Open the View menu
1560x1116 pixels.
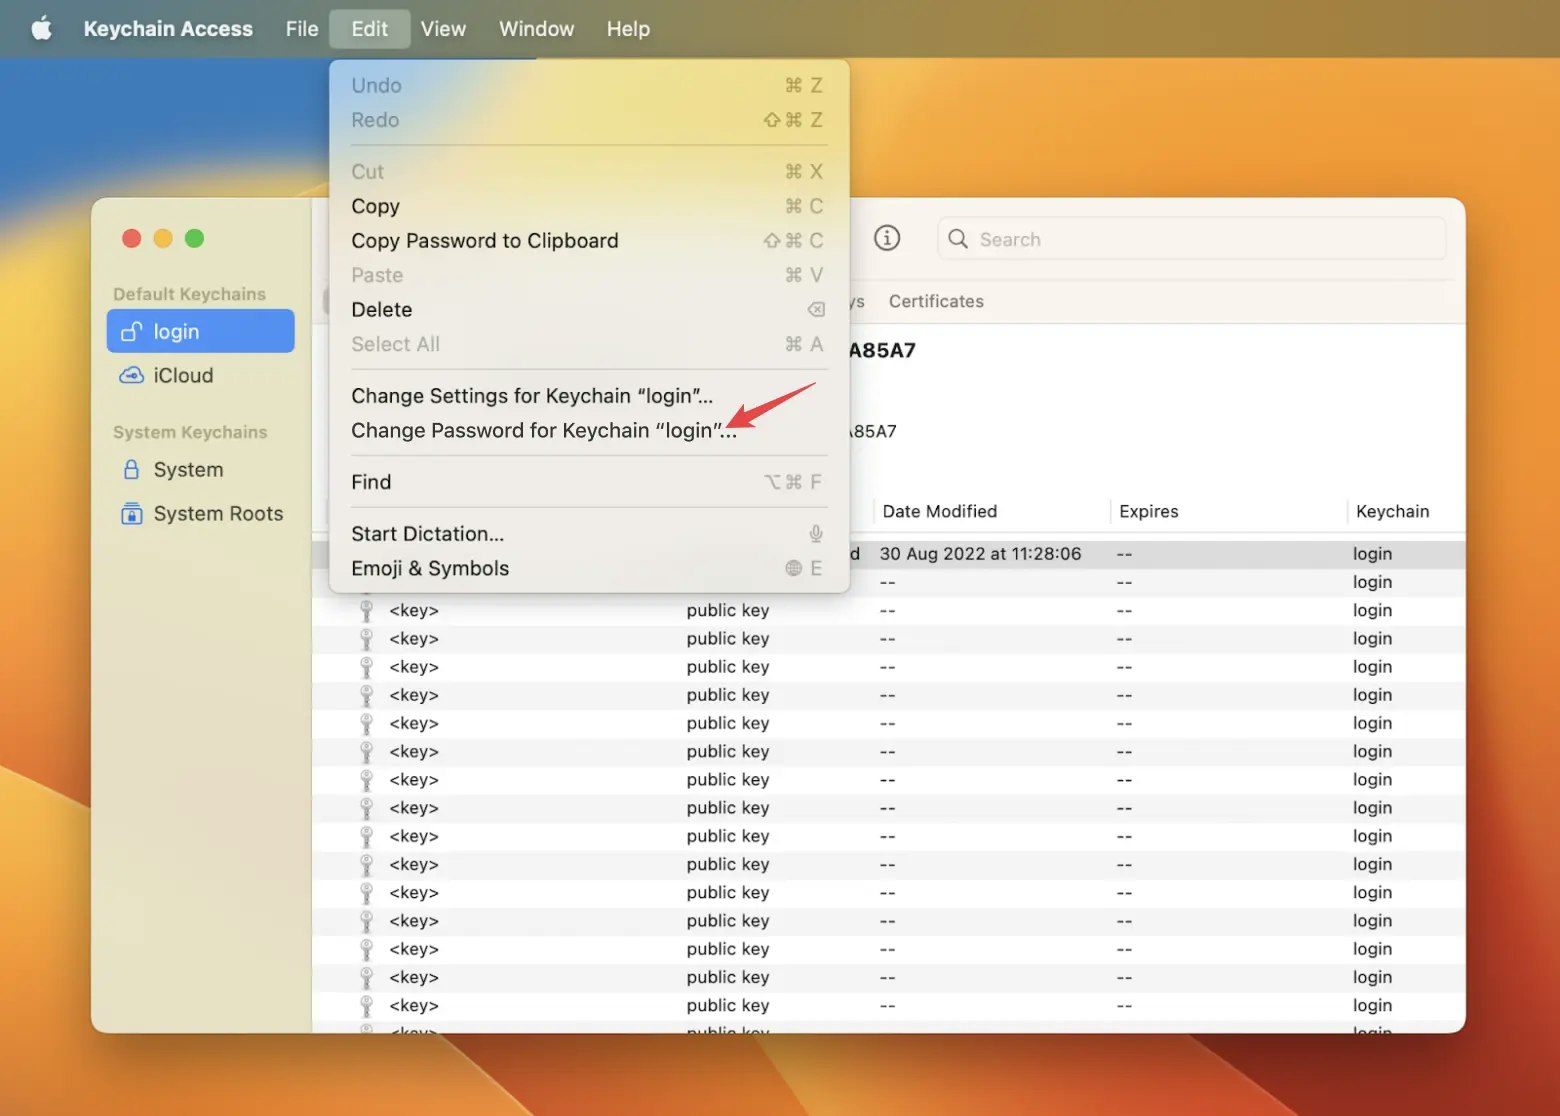click(x=443, y=28)
